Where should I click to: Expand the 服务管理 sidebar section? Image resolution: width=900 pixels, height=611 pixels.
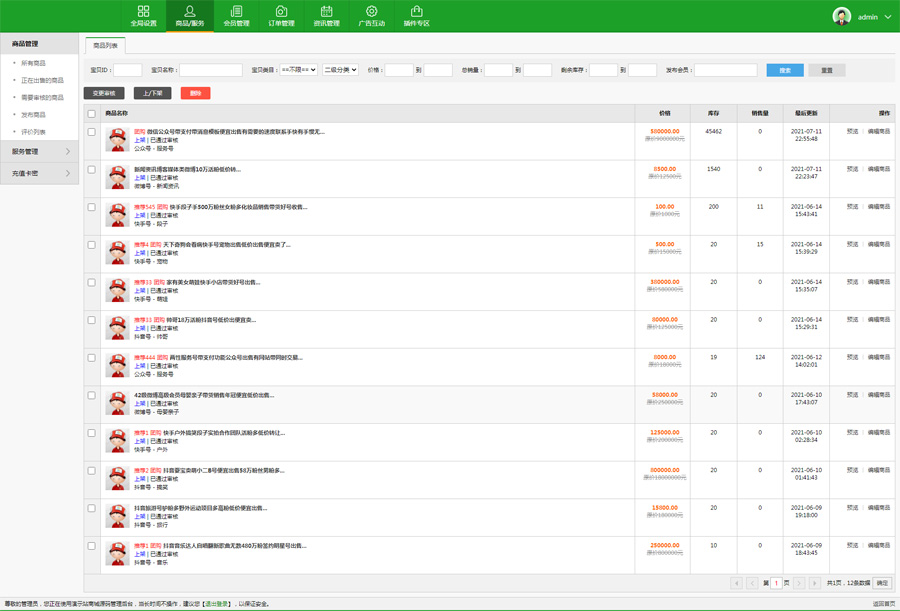[x=40, y=152]
